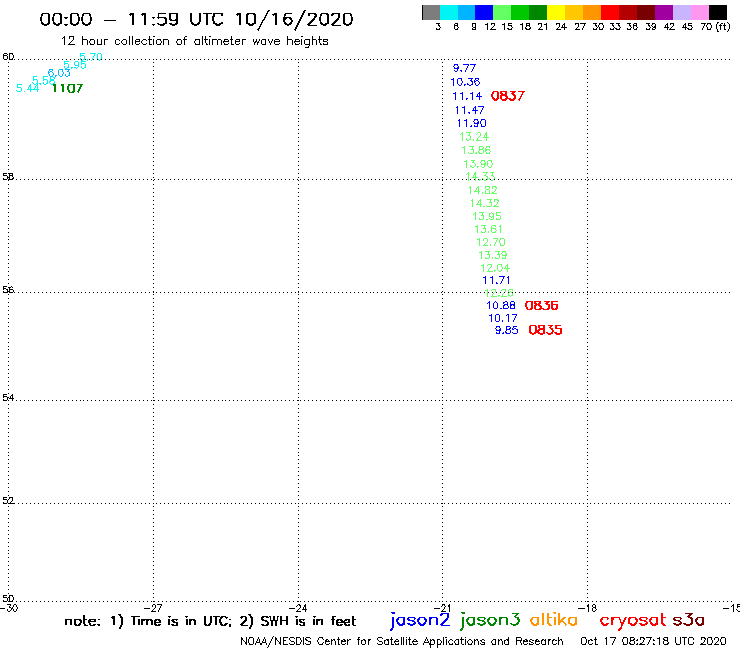Click the 52 latitude axis label
This screenshot has width=740, height=650.
coord(8,500)
